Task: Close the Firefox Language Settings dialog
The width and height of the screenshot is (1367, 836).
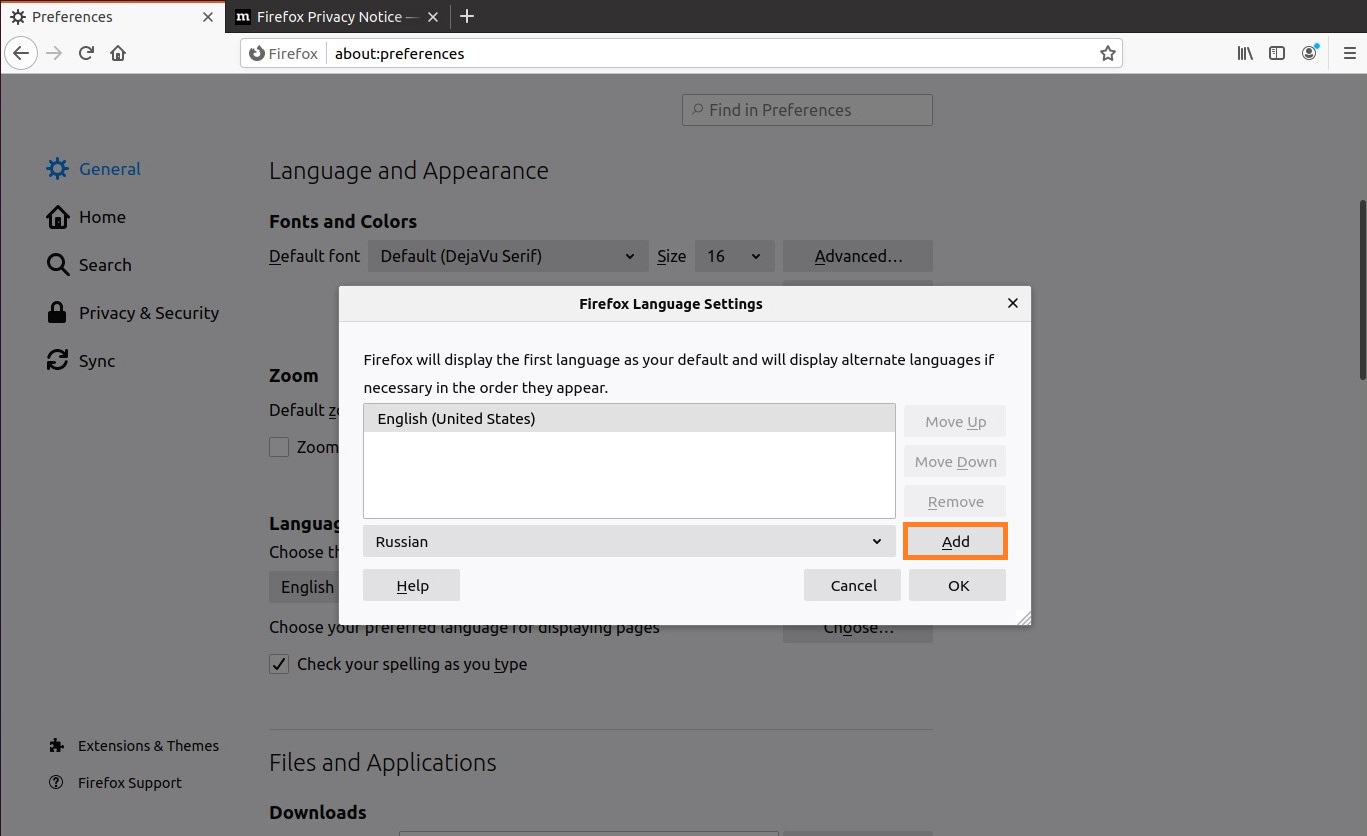Action: click(x=1012, y=303)
